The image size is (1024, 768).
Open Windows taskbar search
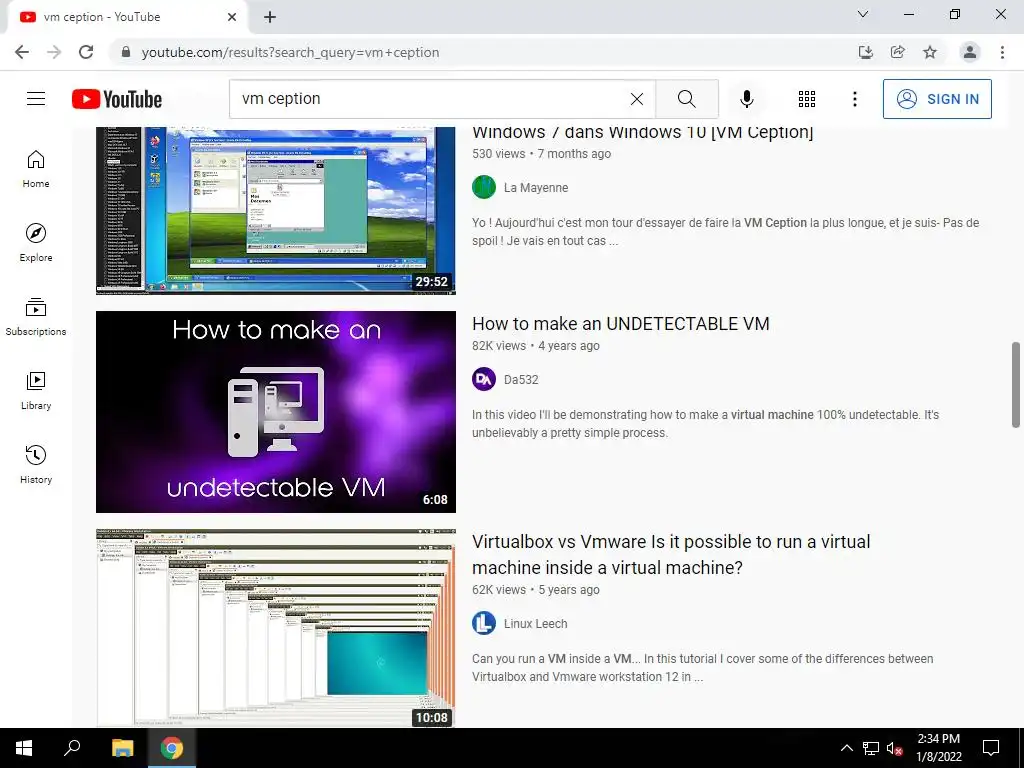point(72,748)
